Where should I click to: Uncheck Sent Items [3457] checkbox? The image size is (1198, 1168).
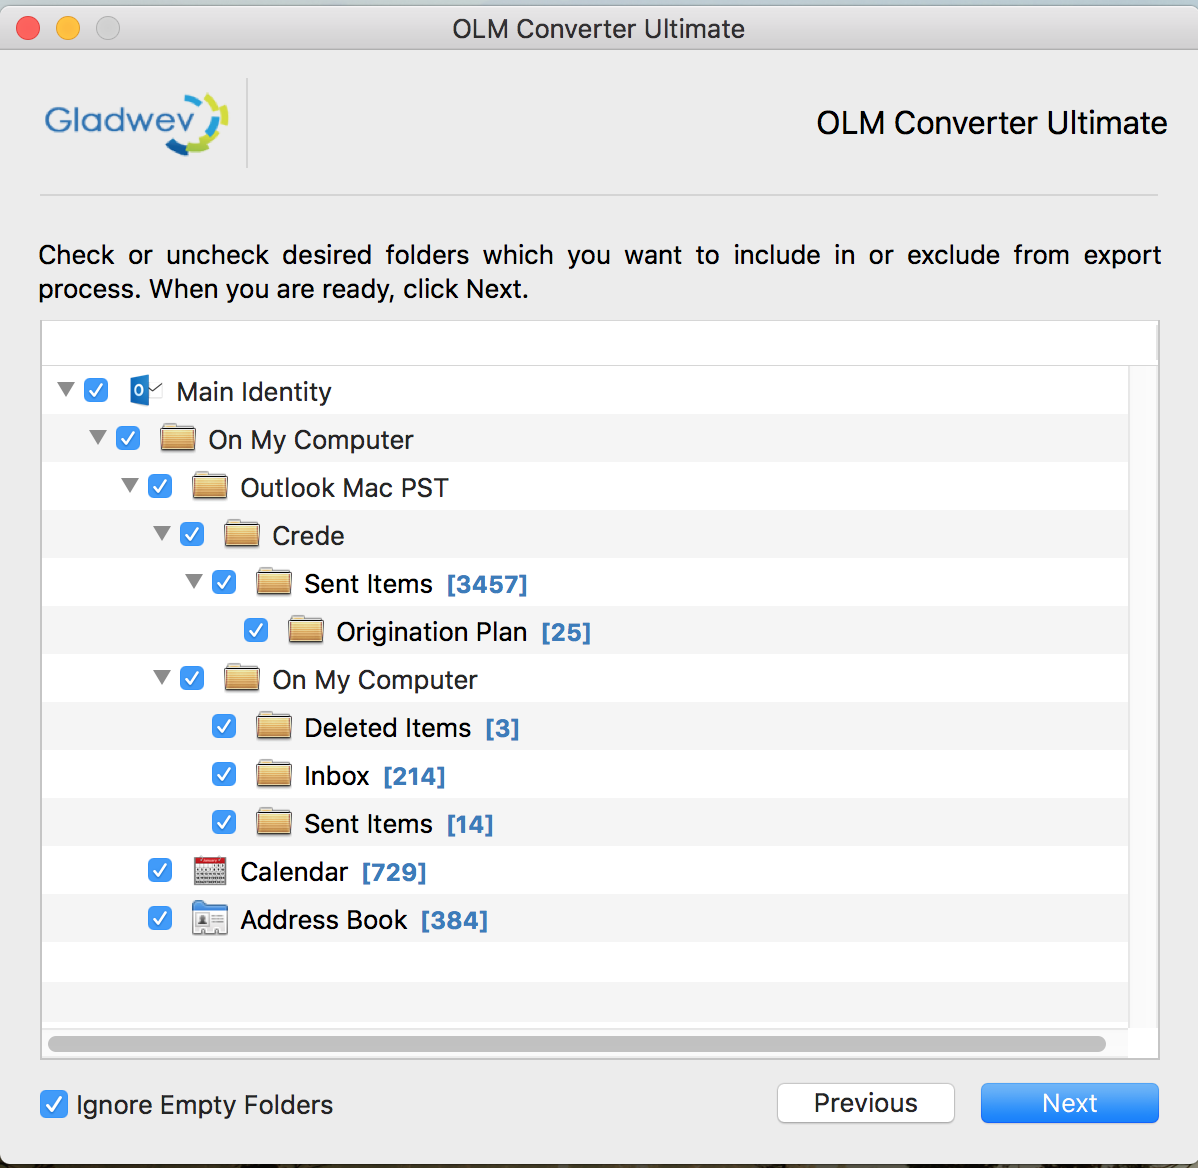[225, 582]
